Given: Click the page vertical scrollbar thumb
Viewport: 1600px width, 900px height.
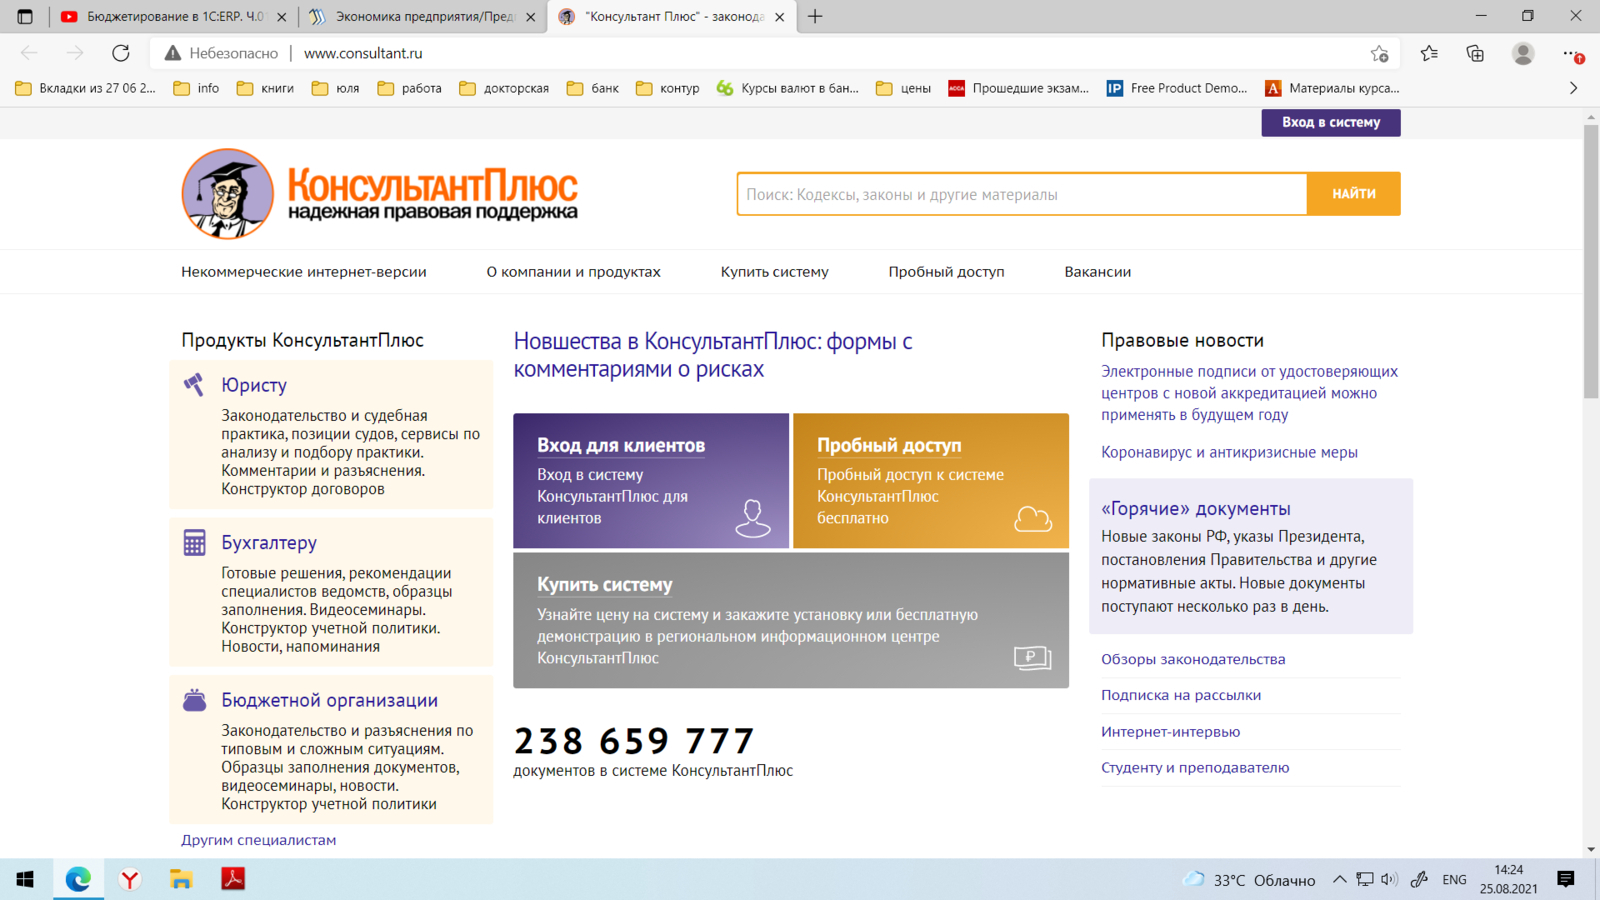Looking at the screenshot, I should [1591, 261].
